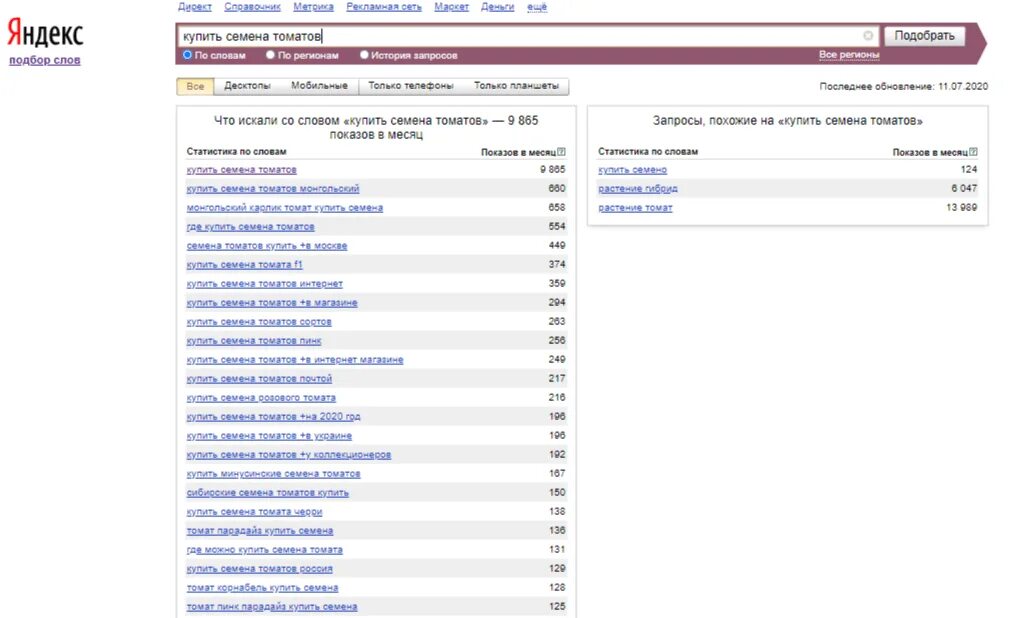Click the impressions value 660
Screen dimensions: 1022x618
557,188
